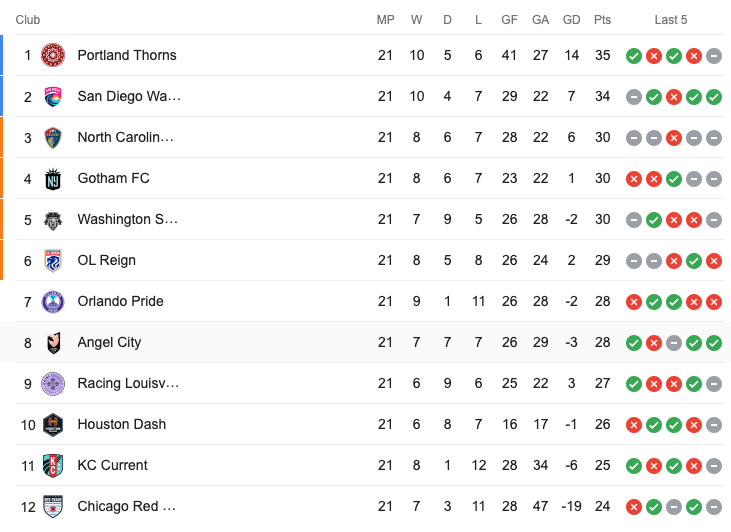The width and height of the screenshot is (731, 532).
Task: Click the Washington Spirit crest icon
Action: coord(53,220)
